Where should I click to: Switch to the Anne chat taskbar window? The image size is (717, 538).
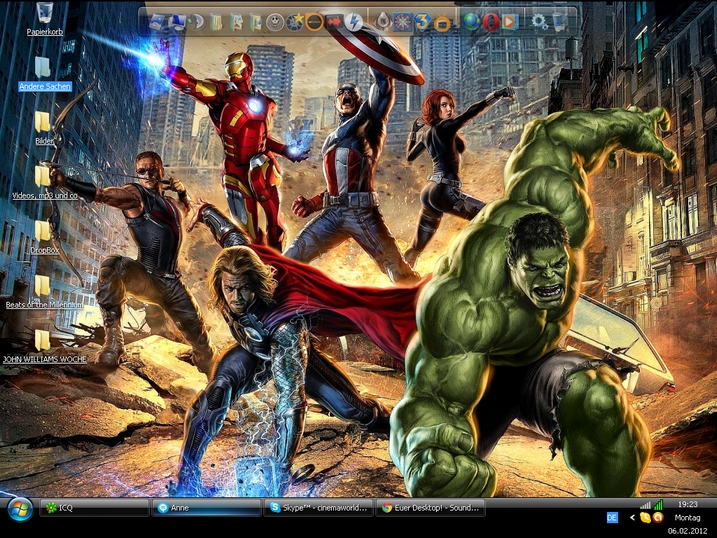coord(206,508)
